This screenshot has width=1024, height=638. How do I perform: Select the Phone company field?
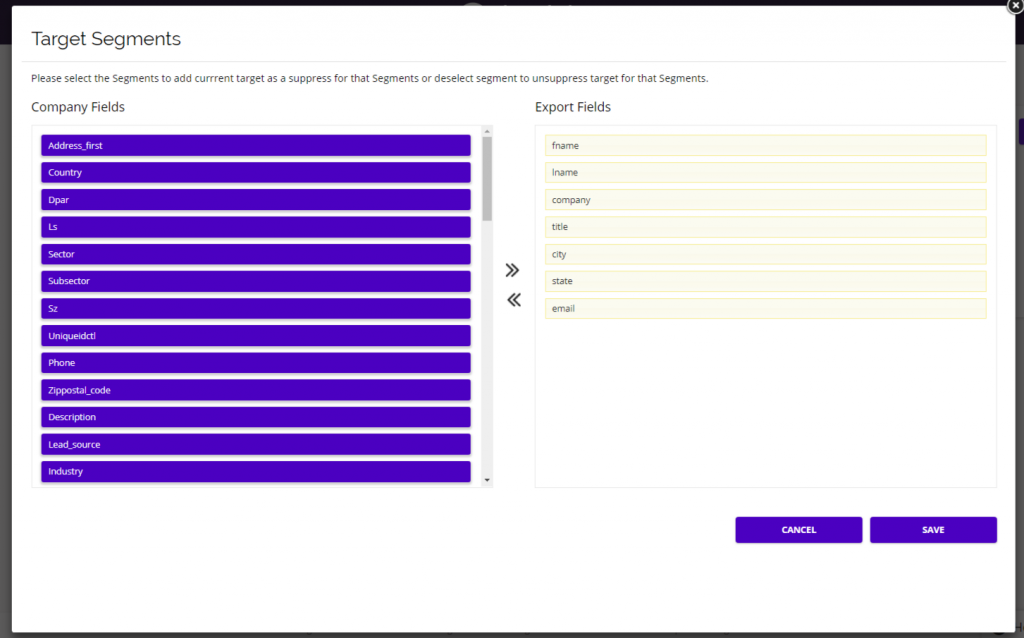pyautogui.click(x=255, y=362)
